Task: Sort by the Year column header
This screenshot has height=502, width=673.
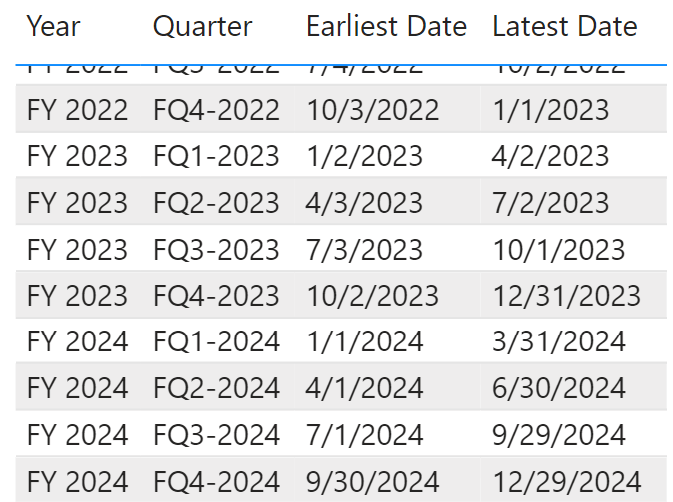Action: pos(53,27)
